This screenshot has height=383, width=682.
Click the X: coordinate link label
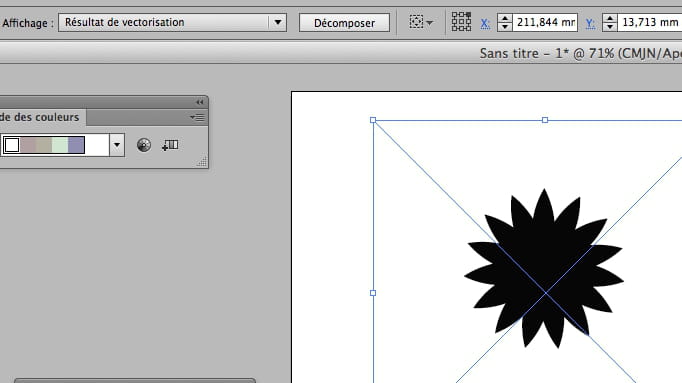tap(485, 23)
